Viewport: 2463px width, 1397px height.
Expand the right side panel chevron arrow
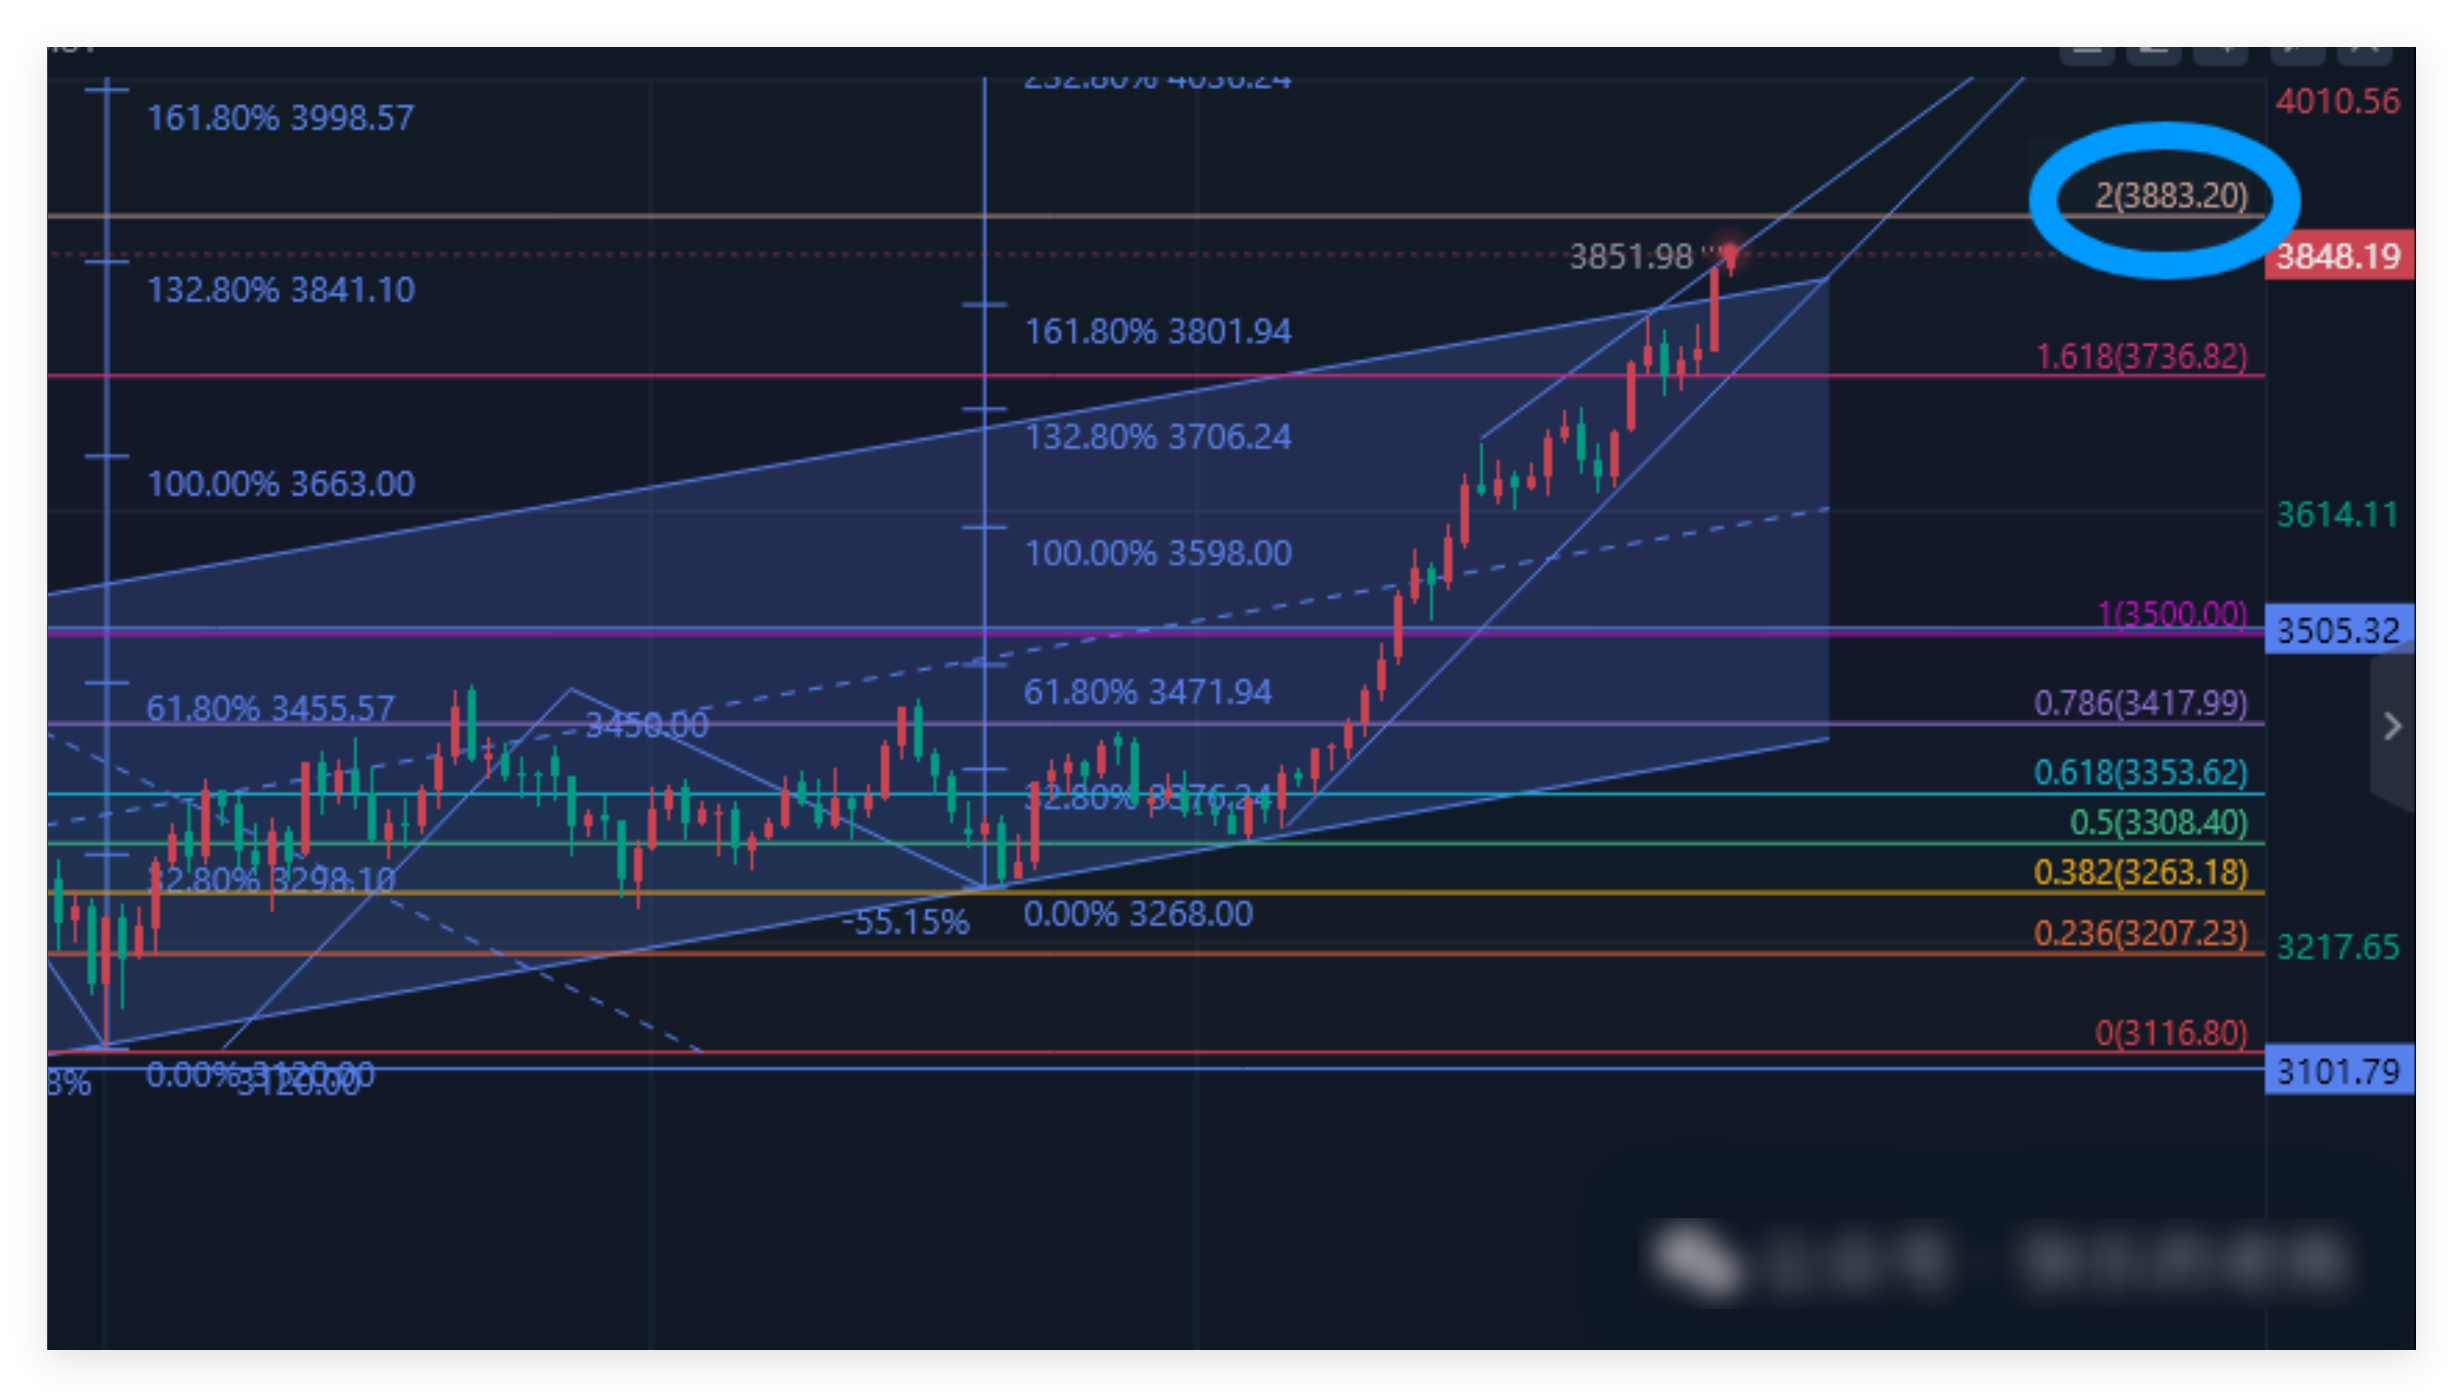(x=2392, y=726)
